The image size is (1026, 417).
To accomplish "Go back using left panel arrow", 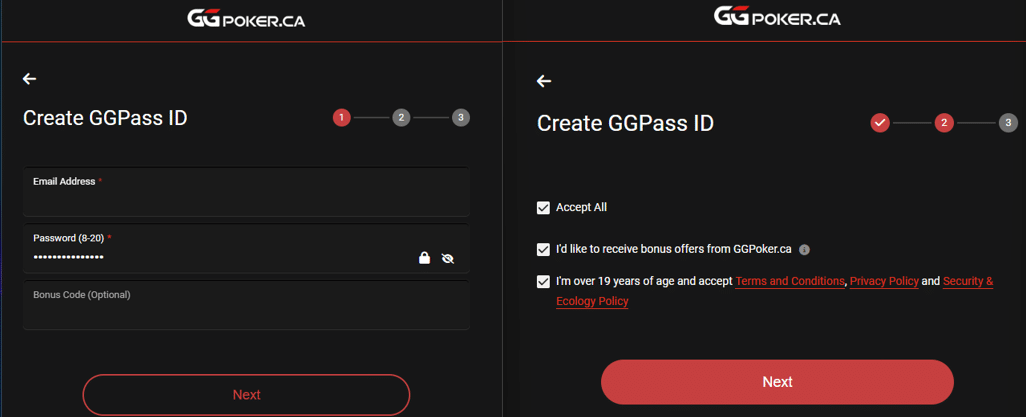I will tap(29, 79).
